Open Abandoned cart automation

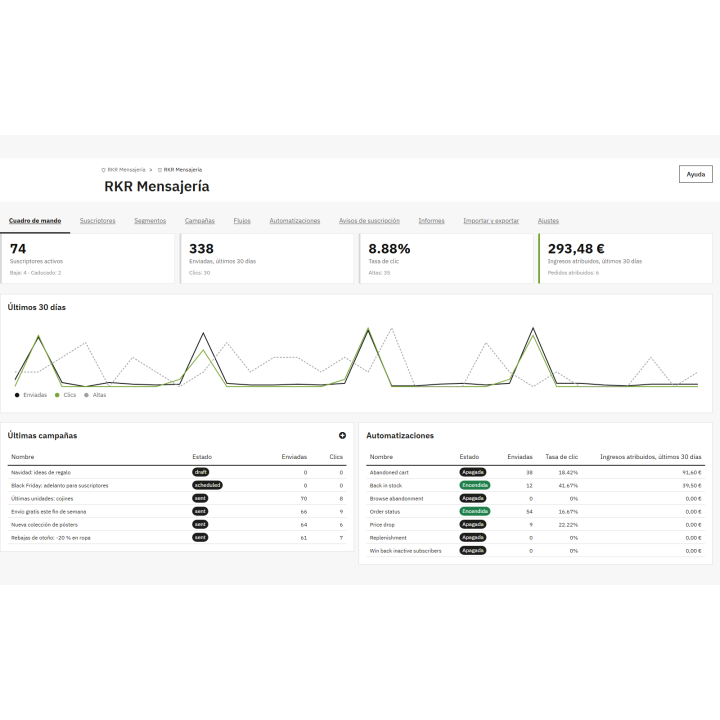[389, 472]
